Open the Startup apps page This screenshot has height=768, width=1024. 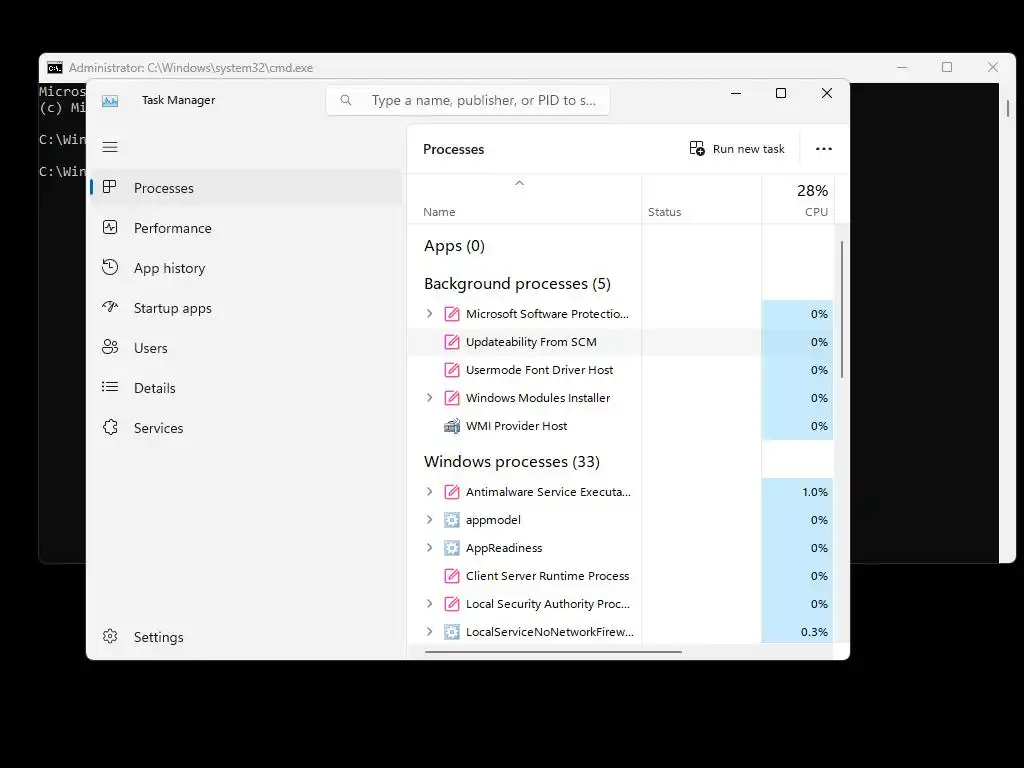point(247,308)
